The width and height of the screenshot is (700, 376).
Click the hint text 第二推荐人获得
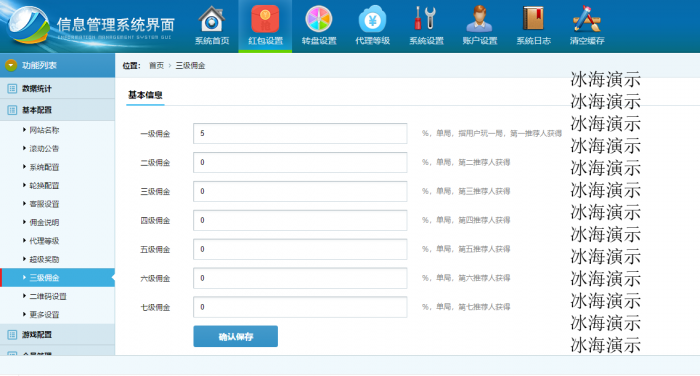point(484,162)
